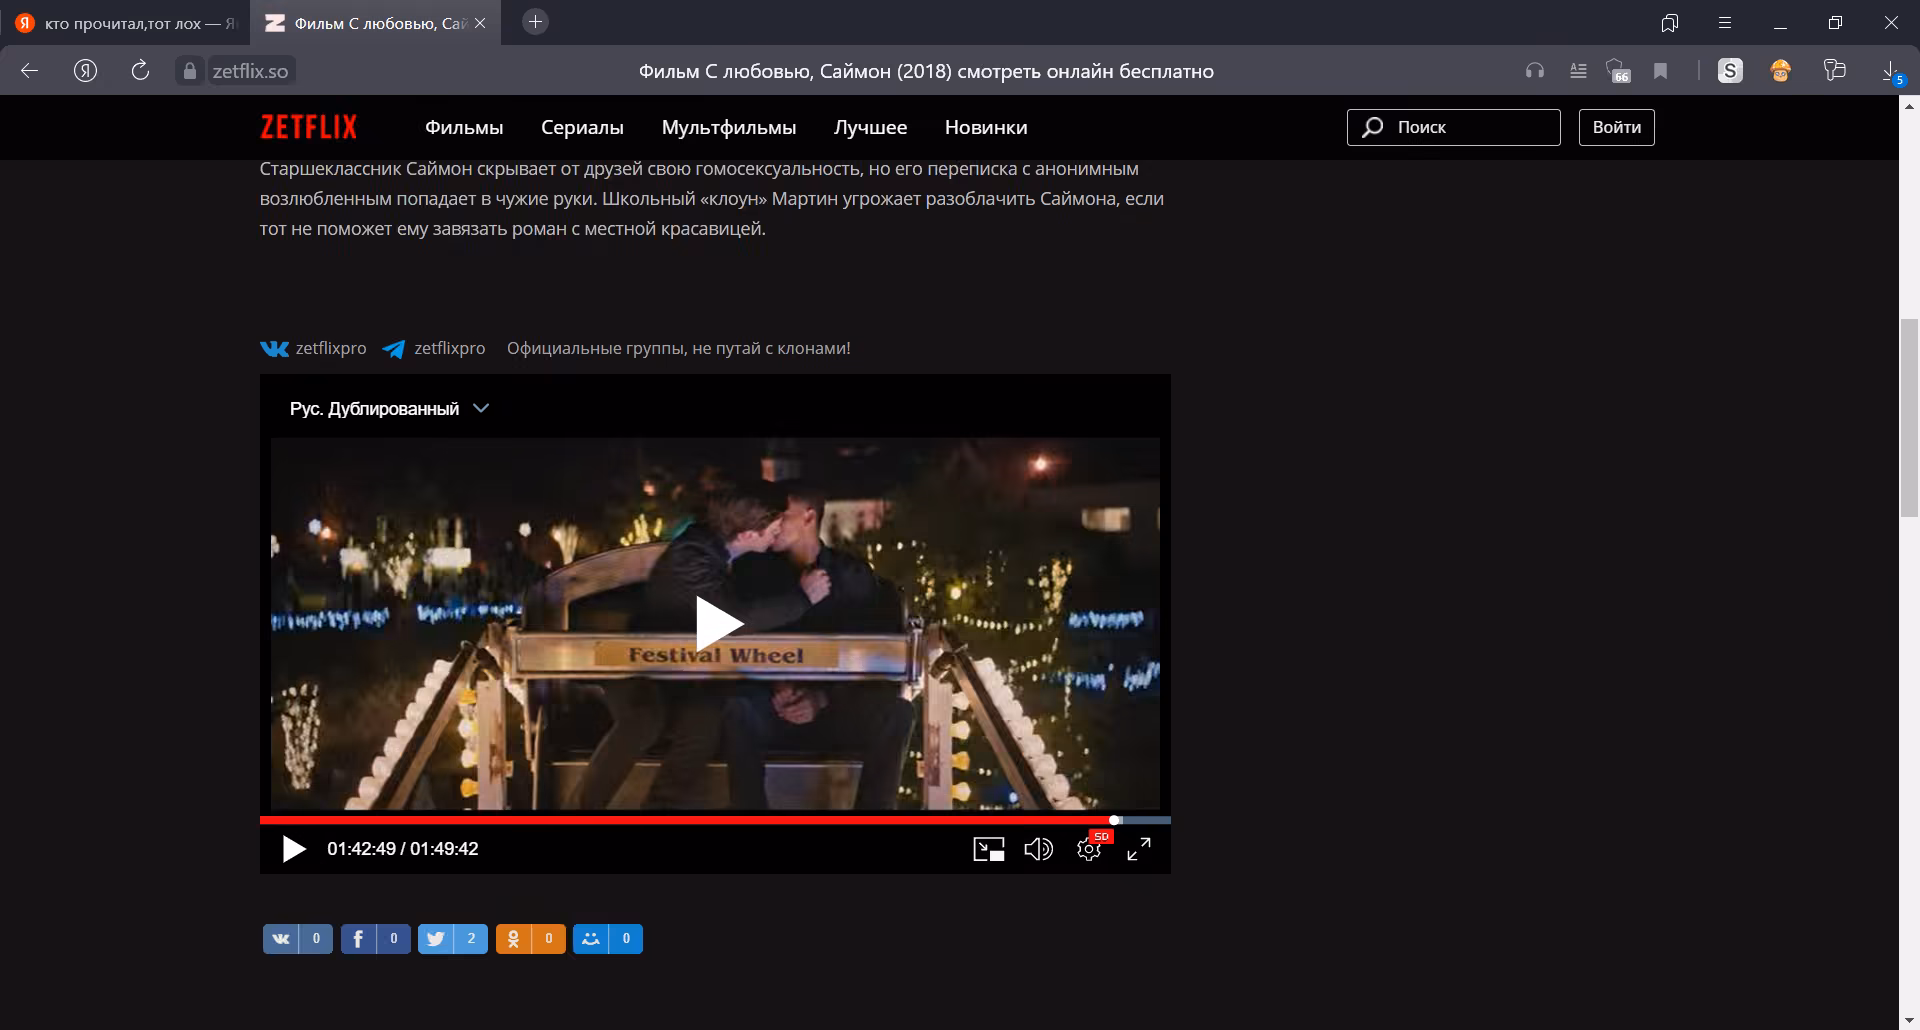Viewport: 1920px width, 1030px height.
Task: Bookmark this page in address bar
Action: 1661,71
